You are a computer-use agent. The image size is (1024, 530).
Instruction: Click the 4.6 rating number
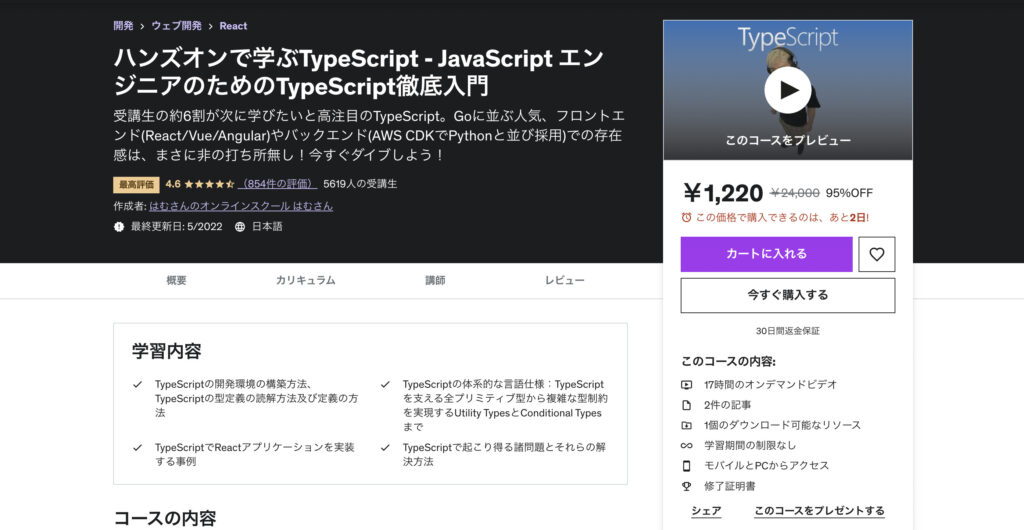[173, 184]
